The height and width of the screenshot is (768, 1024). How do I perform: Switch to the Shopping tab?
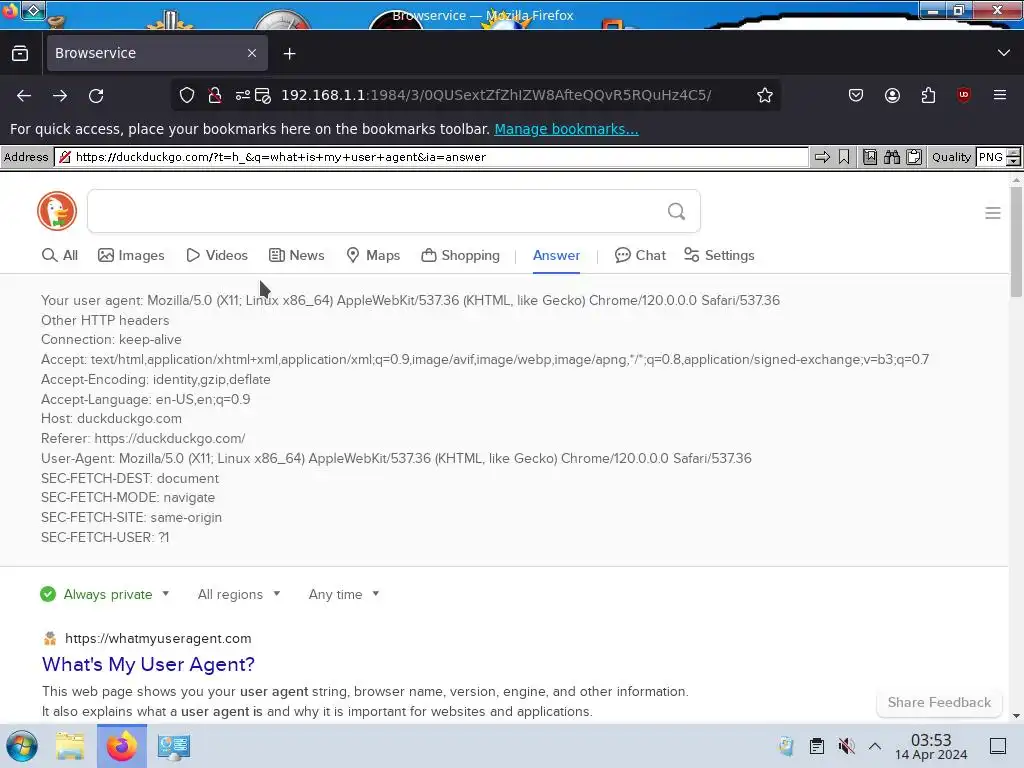(x=460, y=255)
